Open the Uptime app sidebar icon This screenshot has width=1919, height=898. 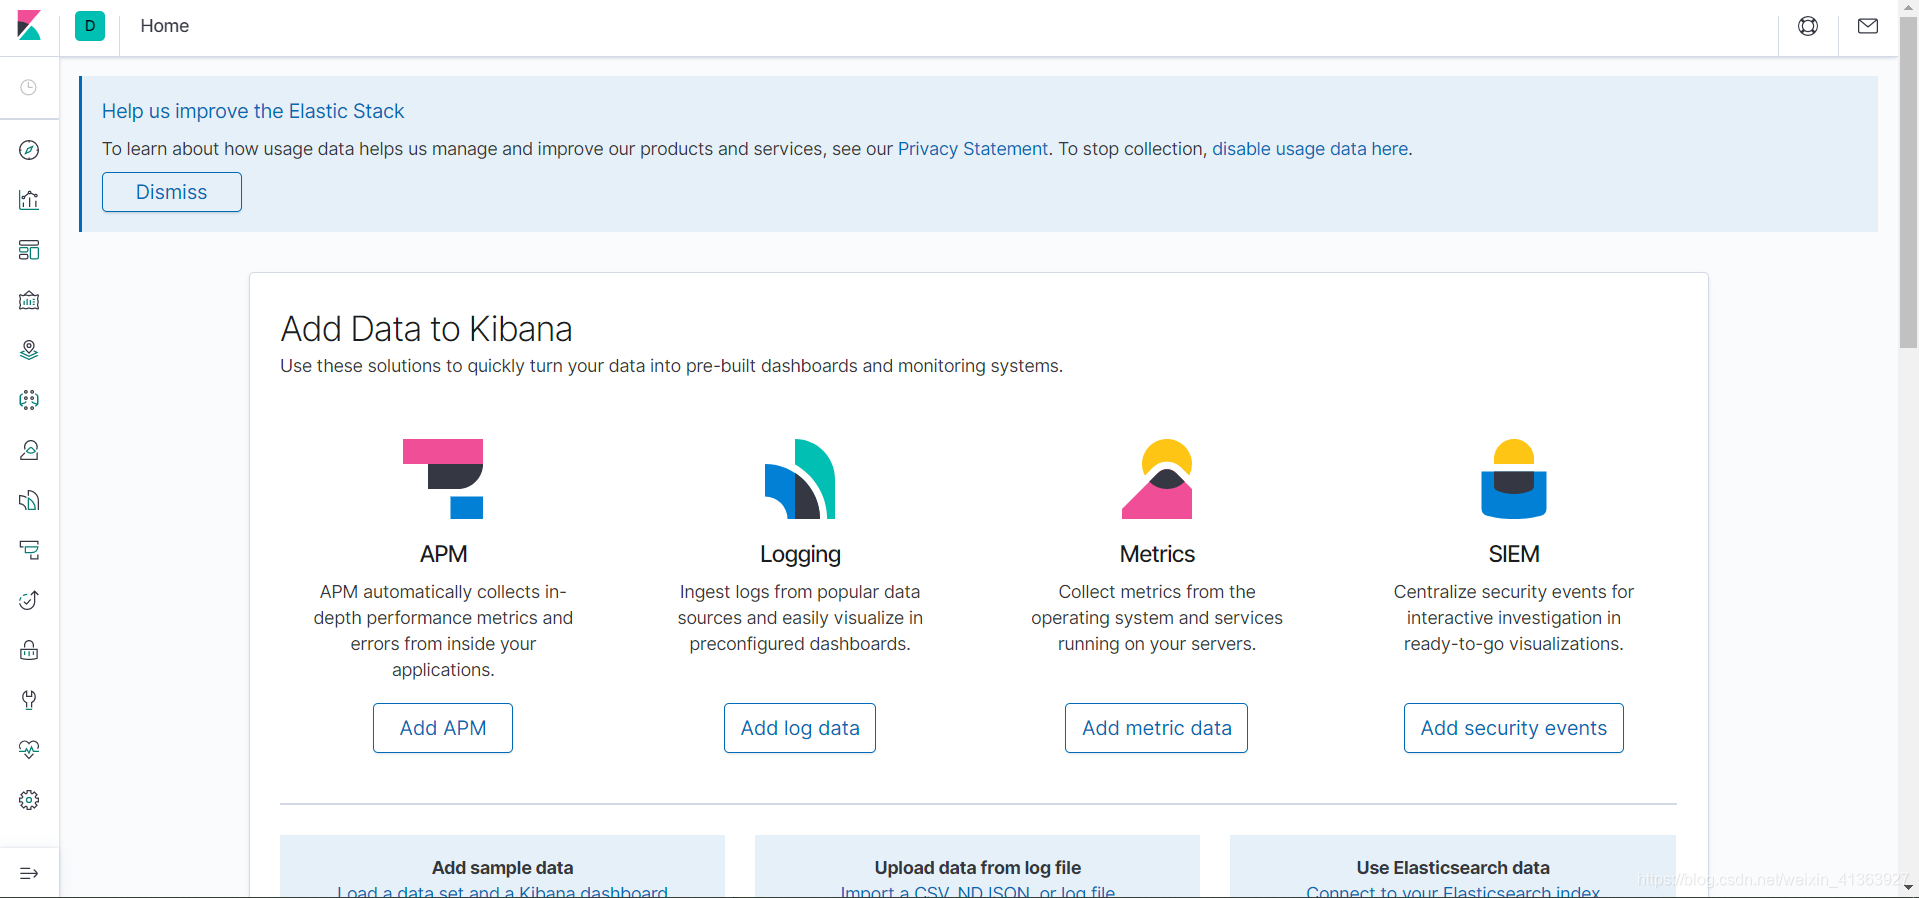[x=29, y=600]
